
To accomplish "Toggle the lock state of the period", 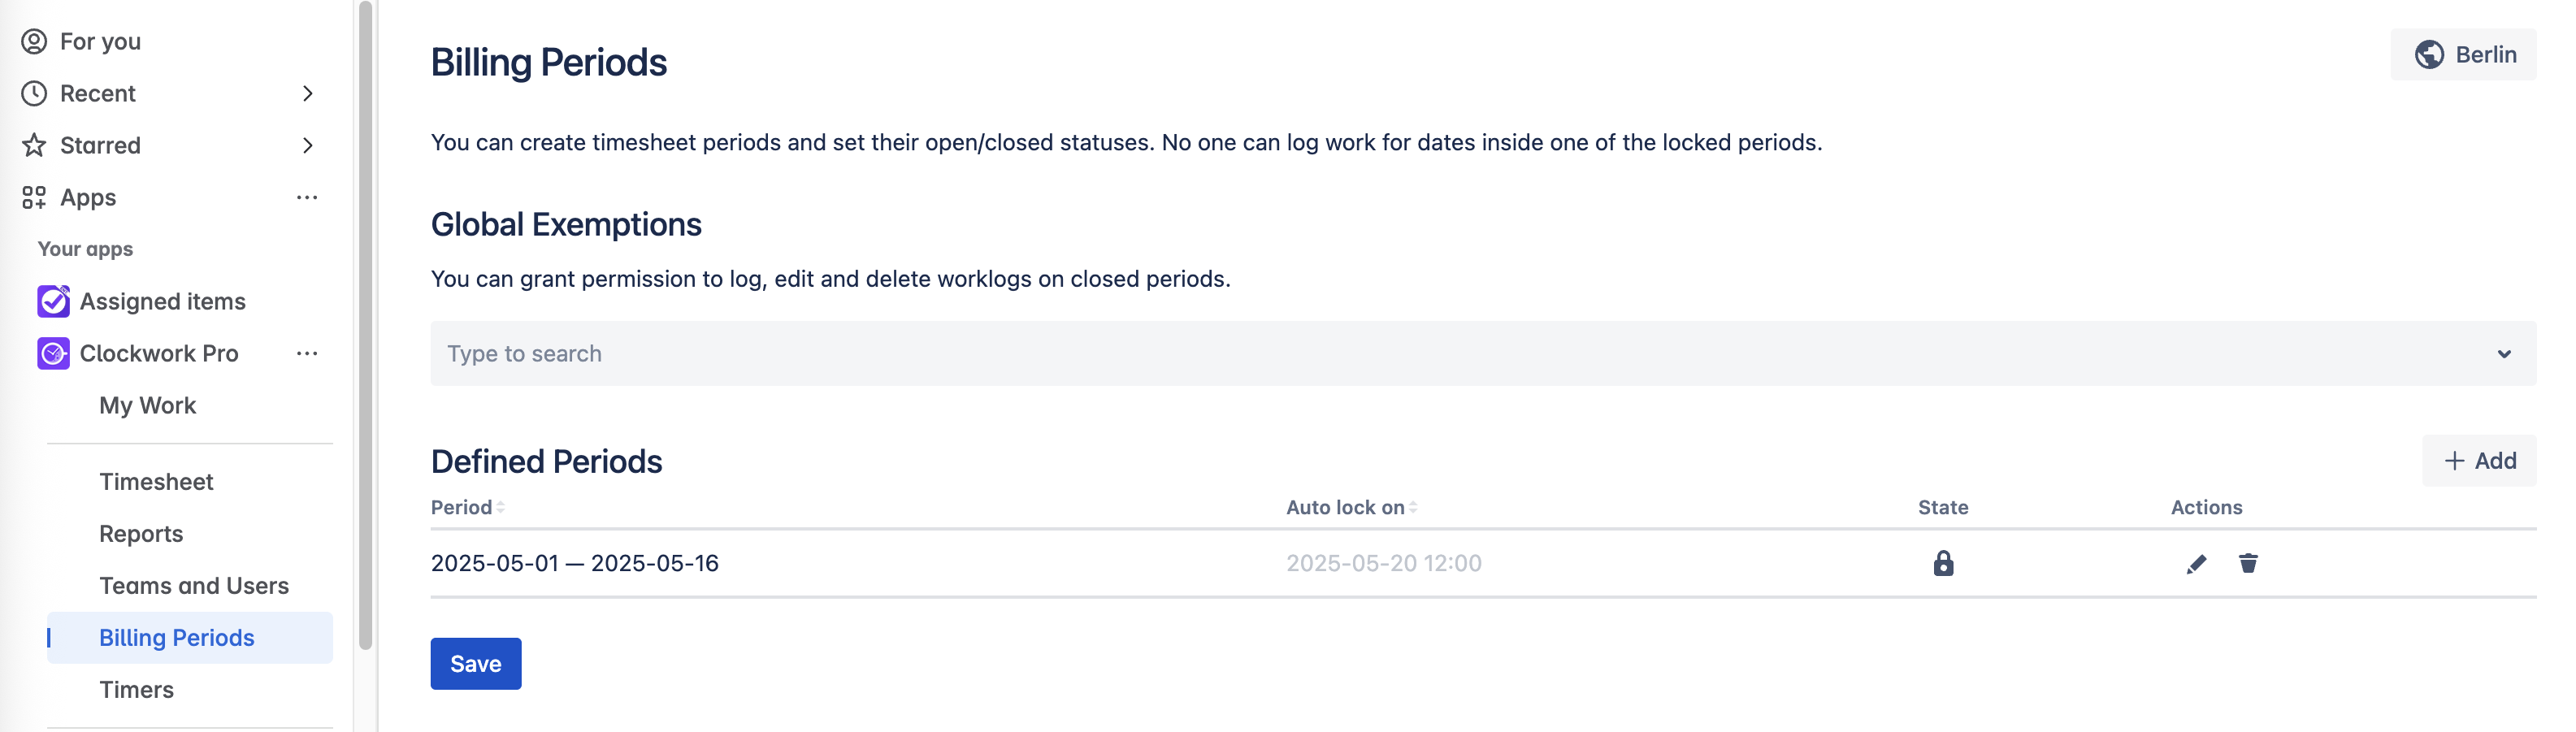I will point(1942,563).
